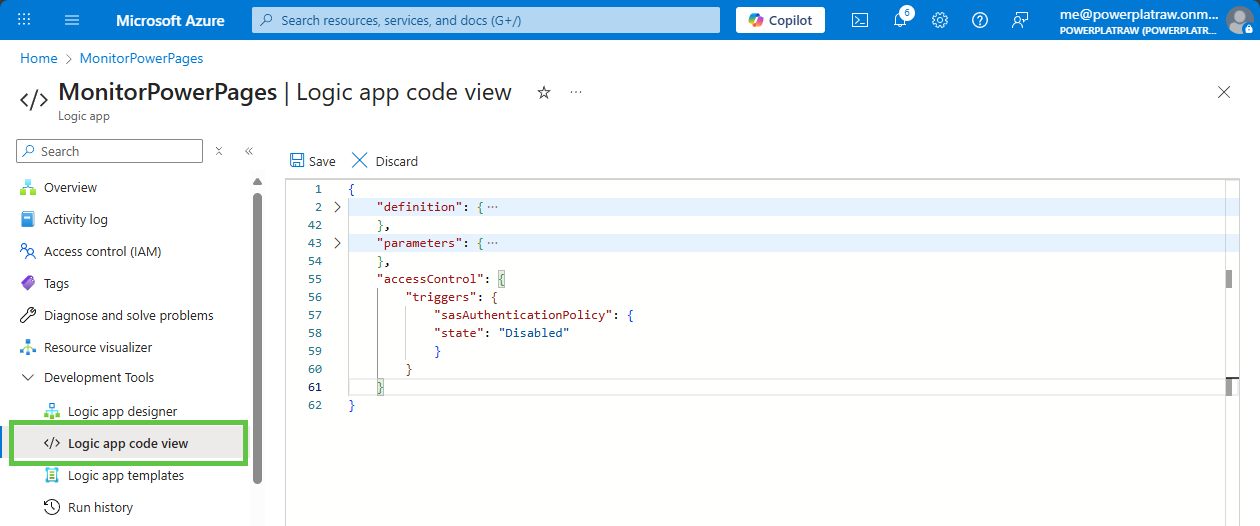Image resolution: width=1260 pixels, height=526 pixels.
Task: Open MonitorPowerPages breadcrumb link
Action: point(141,58)
